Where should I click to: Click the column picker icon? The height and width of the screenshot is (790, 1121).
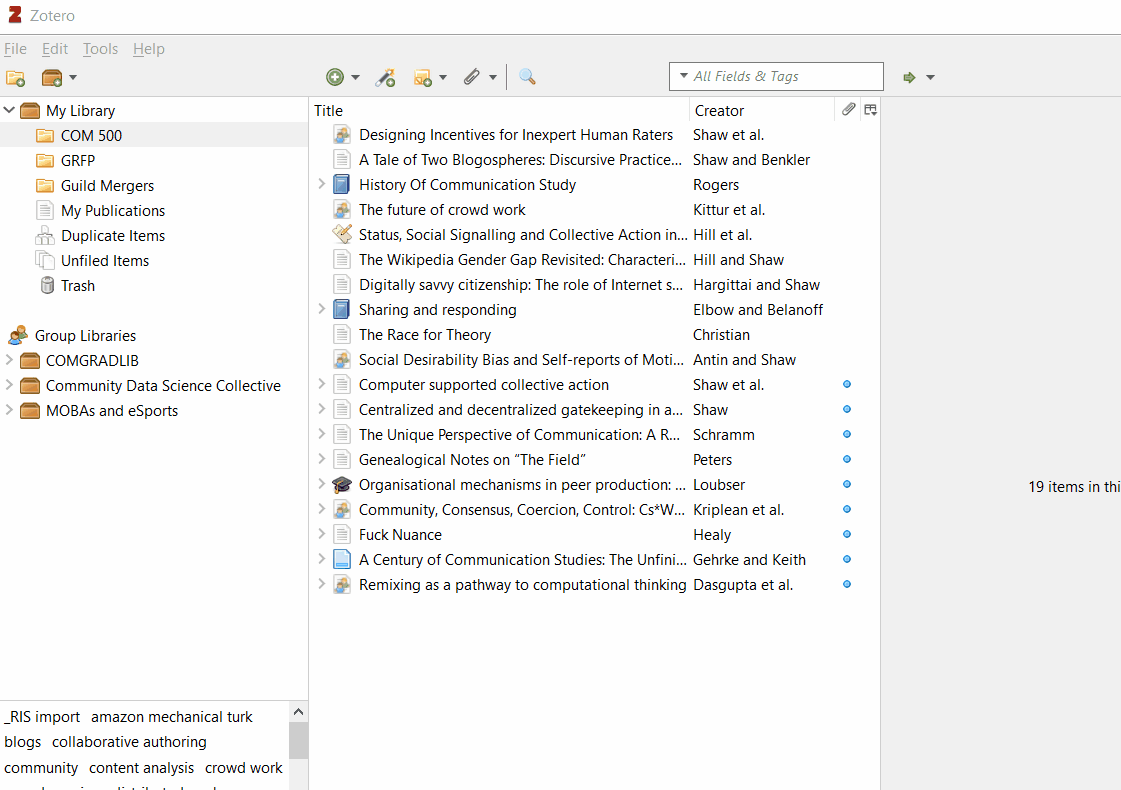click(870, 109)
